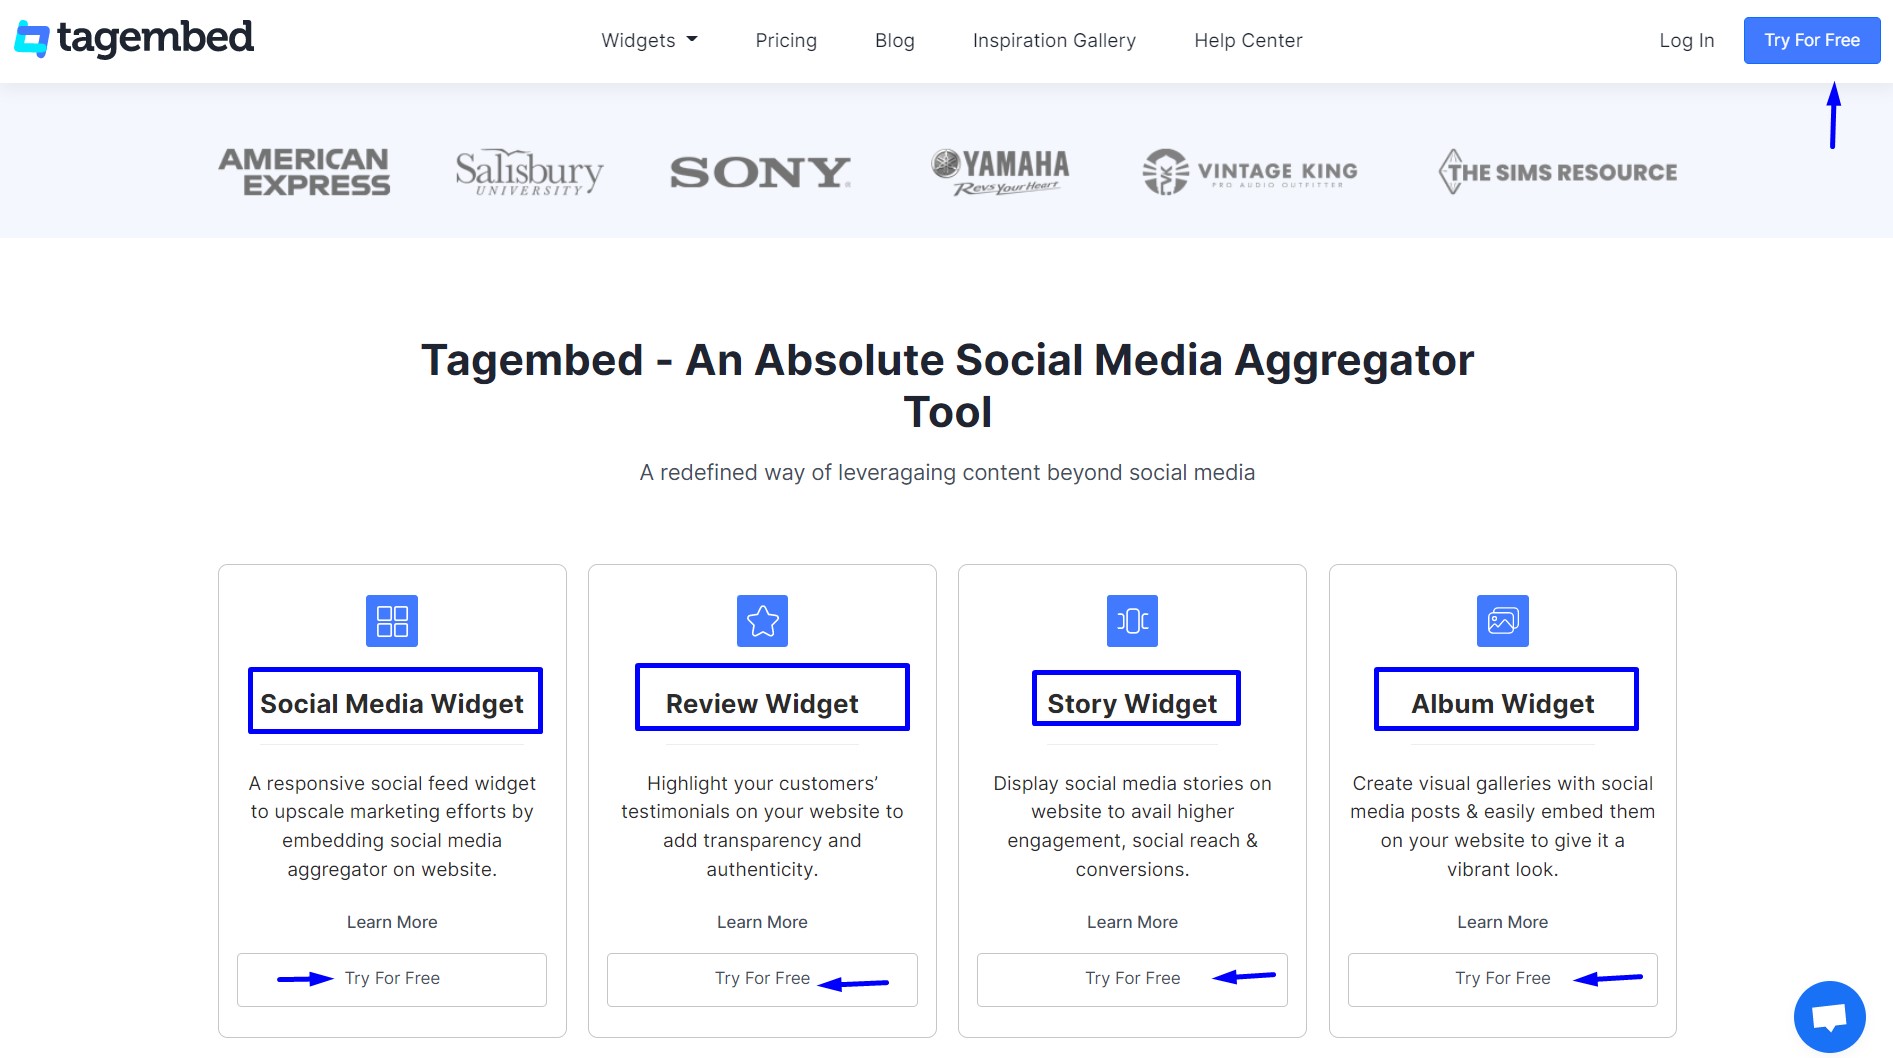The width and height of the screenshot is (1893, 1058).
Task: Select the Story Widget heading
Action: pyautogui.click(x=1132, y=704)
